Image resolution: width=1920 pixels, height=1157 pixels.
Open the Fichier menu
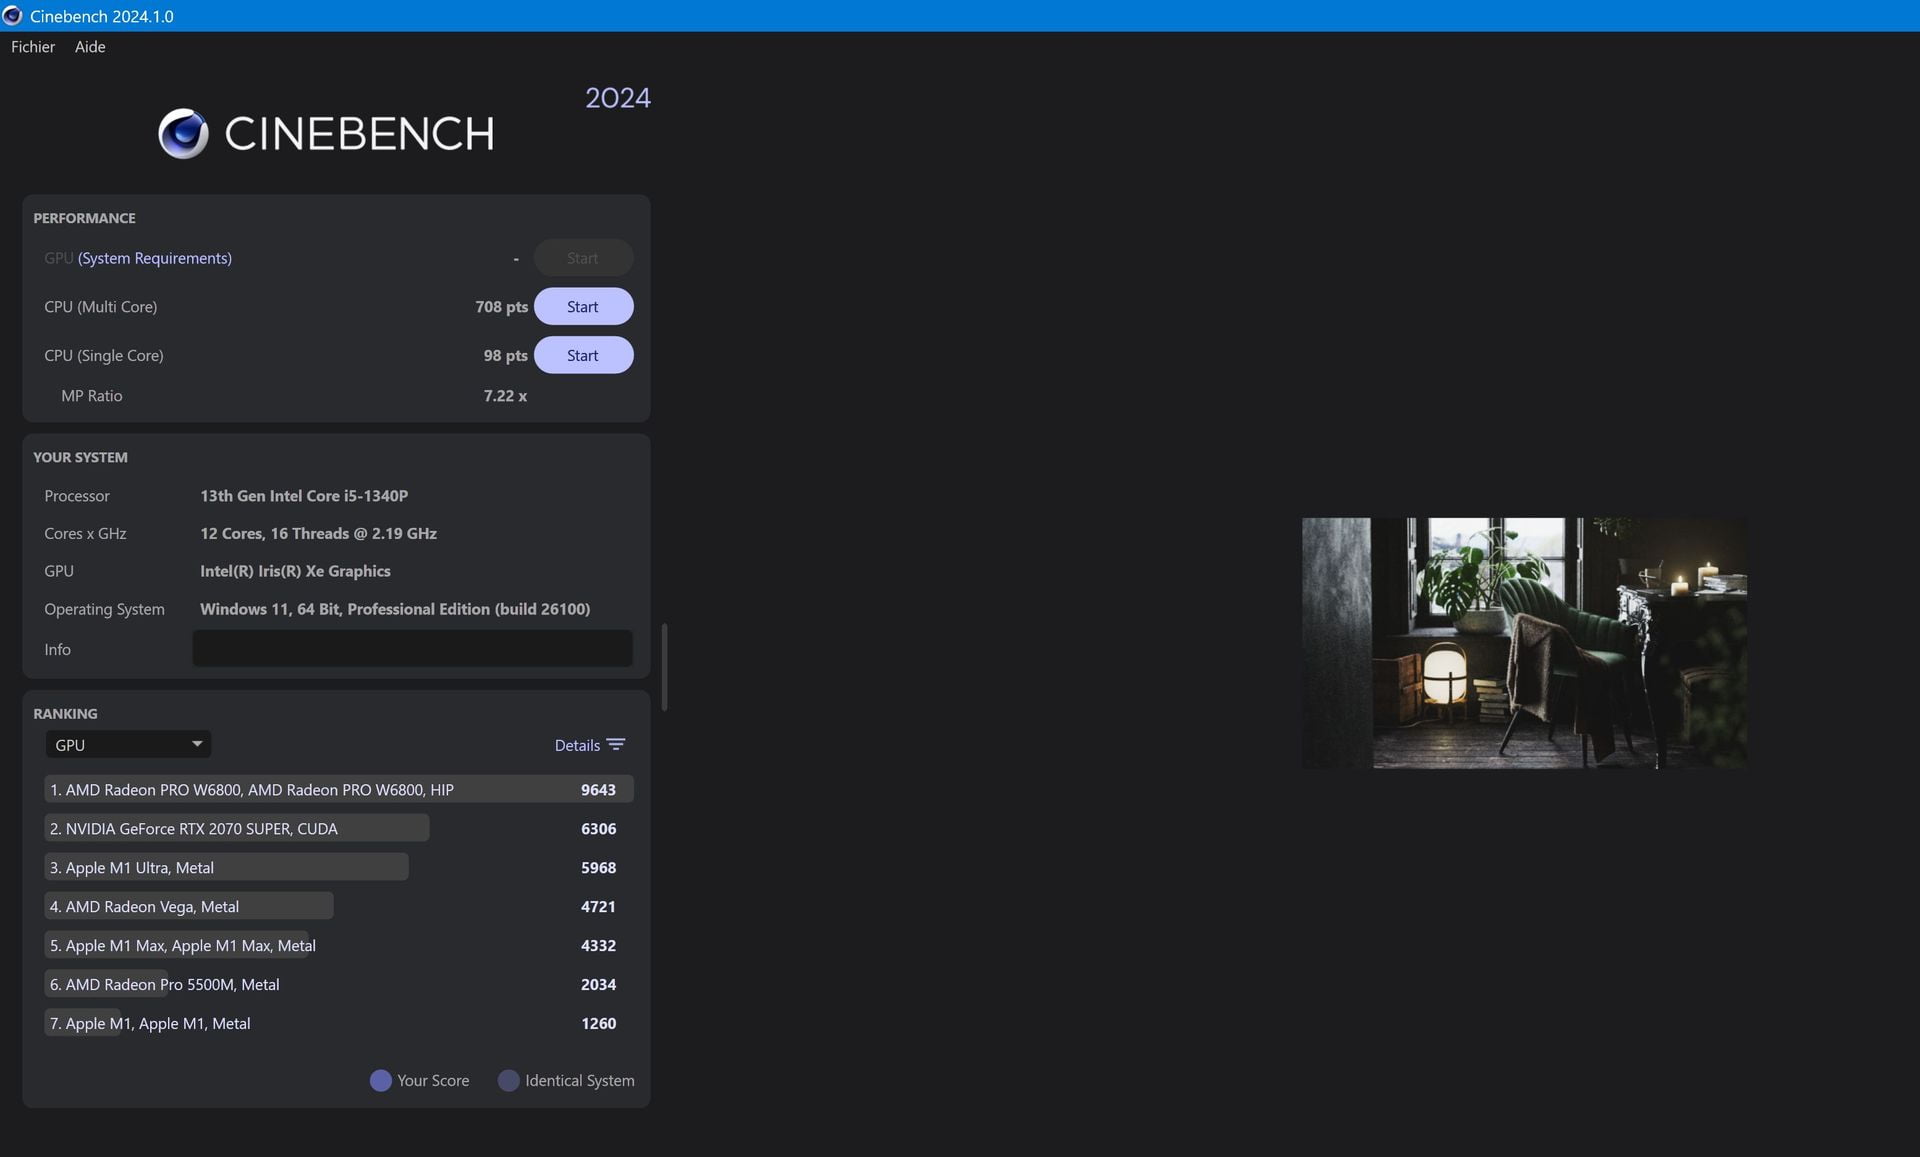pyautogui.click(x=33, y=47)
